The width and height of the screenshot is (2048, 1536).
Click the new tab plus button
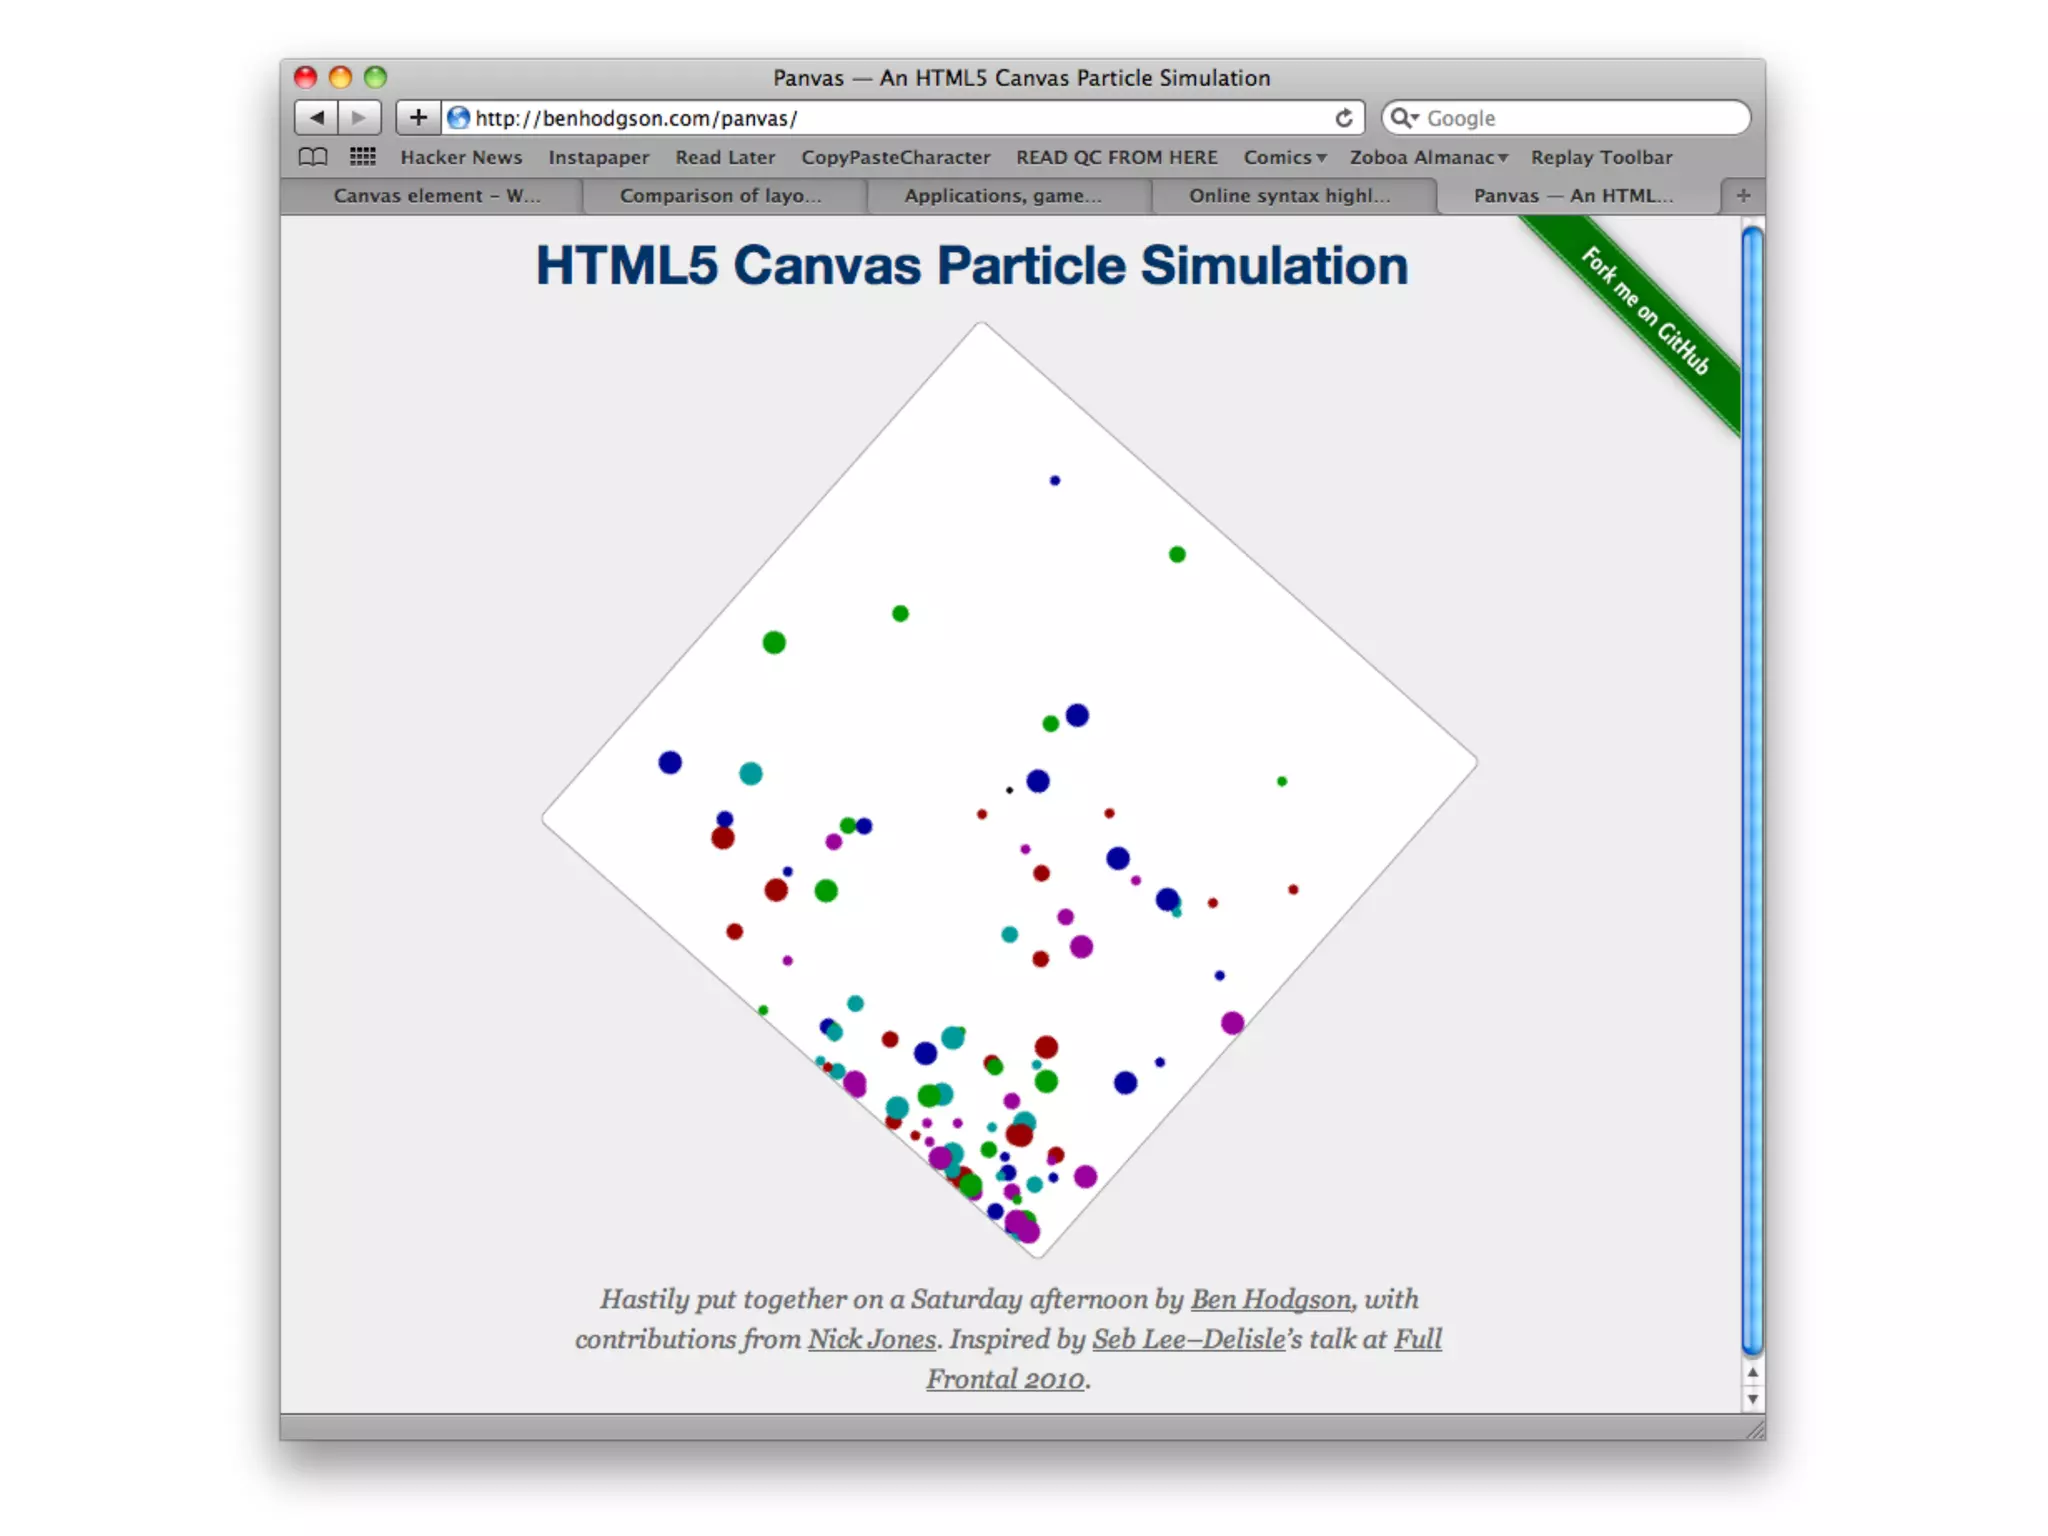click(x=1743, y=196)
